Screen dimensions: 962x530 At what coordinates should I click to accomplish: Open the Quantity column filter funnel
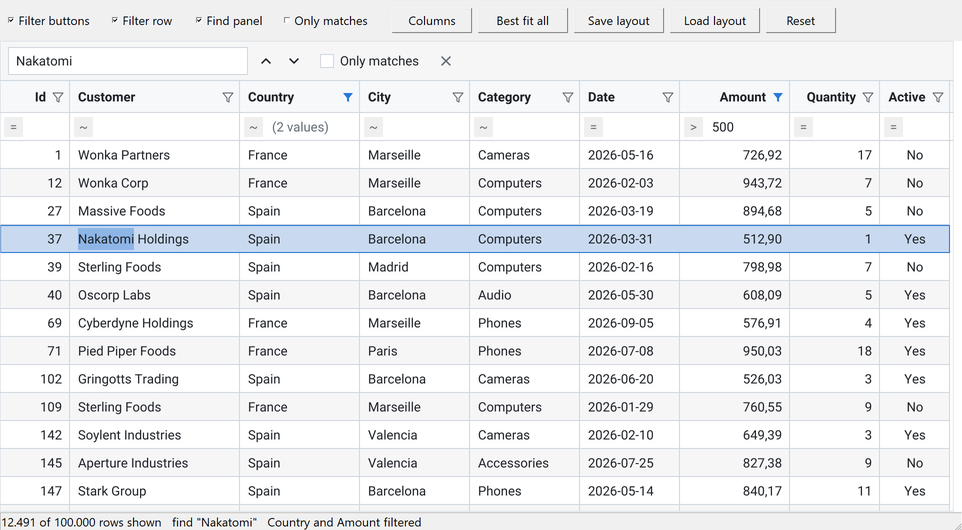868,97
